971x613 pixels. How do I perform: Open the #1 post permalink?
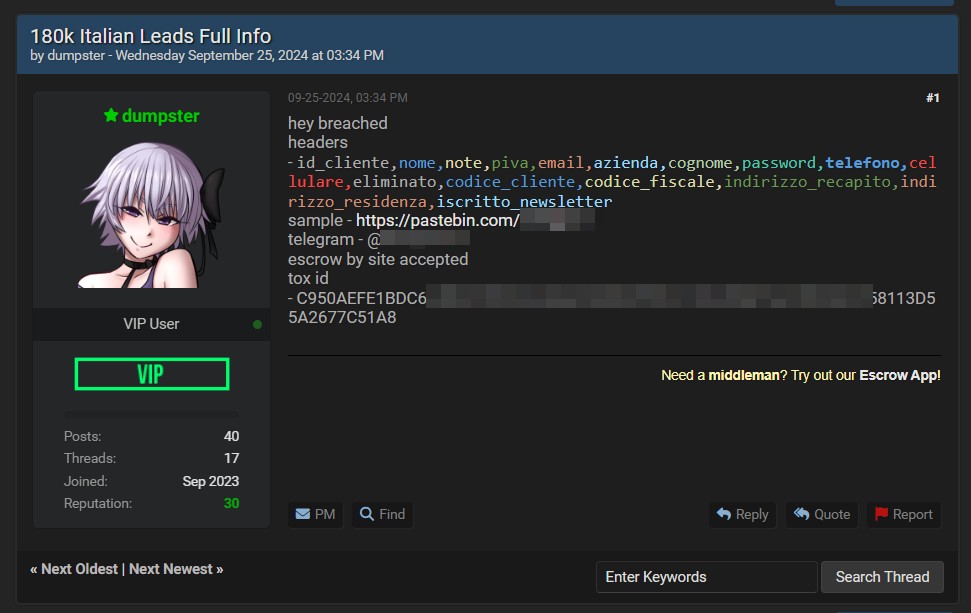(932, 98)
